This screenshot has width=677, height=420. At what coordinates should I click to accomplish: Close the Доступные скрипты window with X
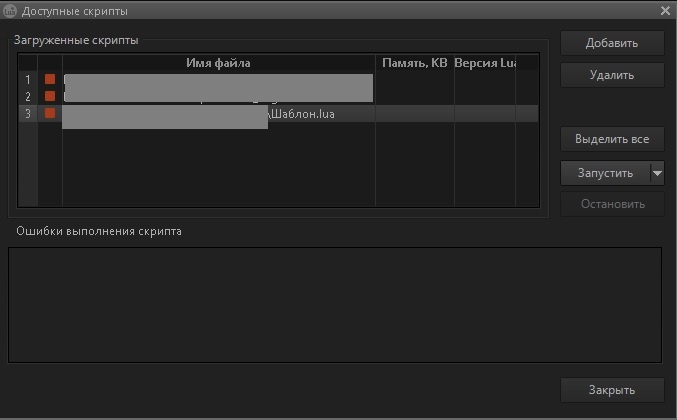665,10
